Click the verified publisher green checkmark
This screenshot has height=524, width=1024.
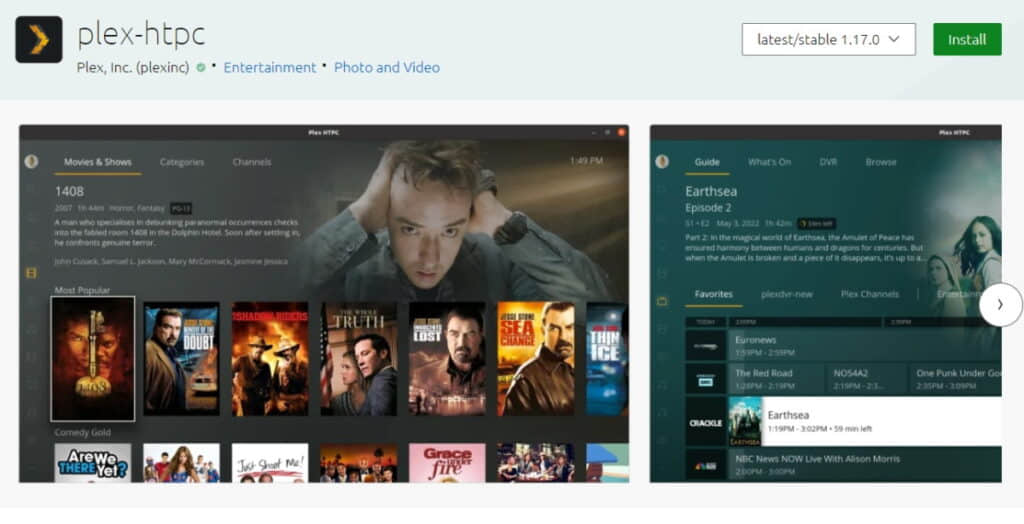click(201, 67)
